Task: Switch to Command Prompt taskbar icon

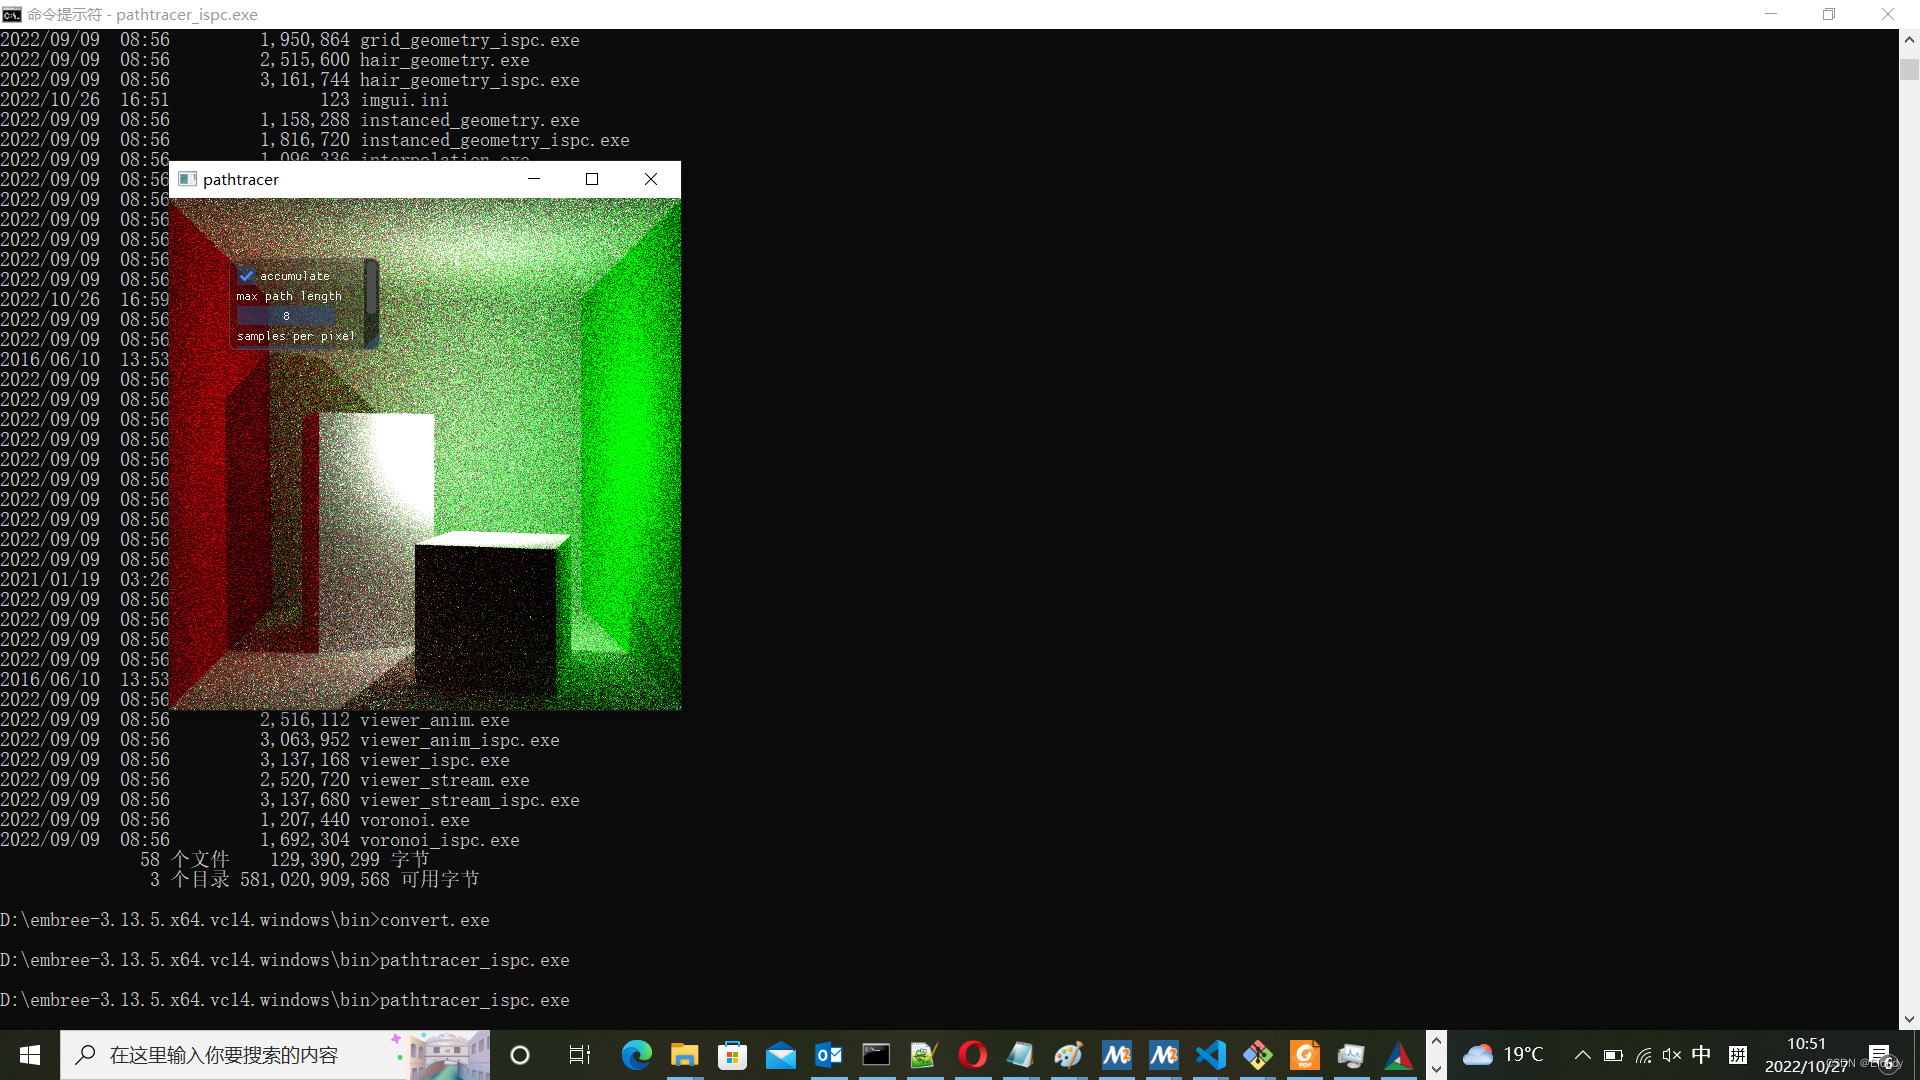Action: (876, 1055)
